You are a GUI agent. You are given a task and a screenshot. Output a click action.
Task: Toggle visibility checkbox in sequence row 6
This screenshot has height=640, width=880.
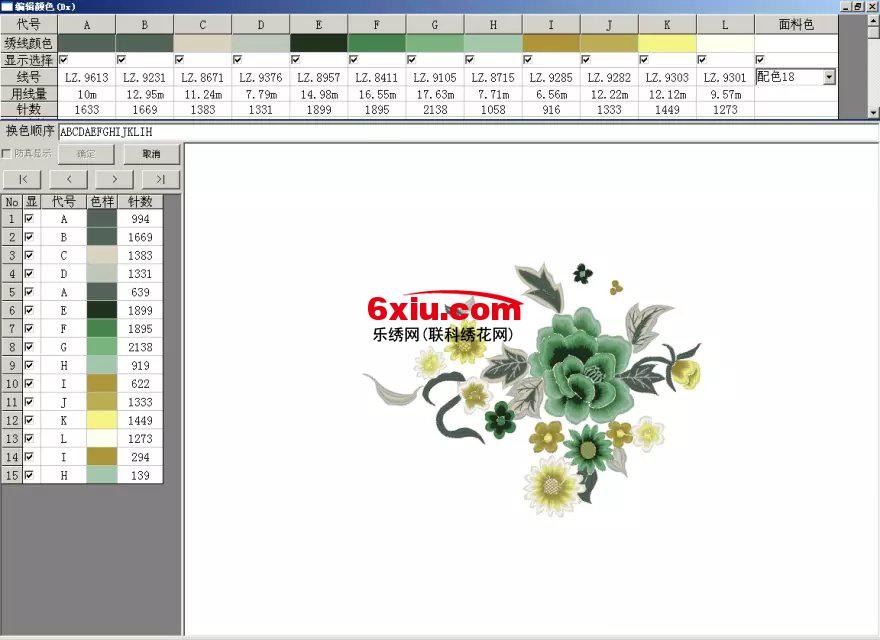pos(29,311)
